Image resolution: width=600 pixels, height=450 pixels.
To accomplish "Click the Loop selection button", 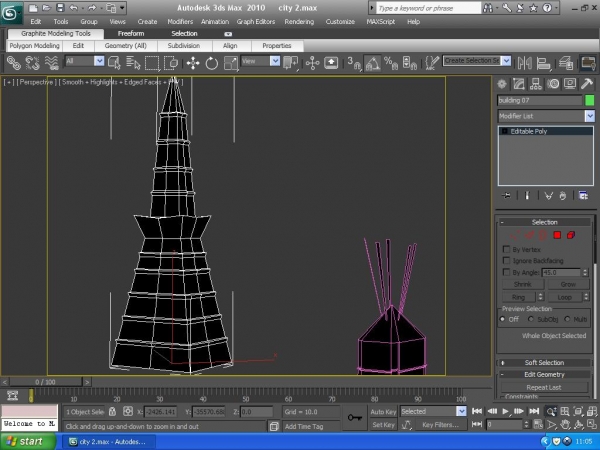I will coord(564,297).
